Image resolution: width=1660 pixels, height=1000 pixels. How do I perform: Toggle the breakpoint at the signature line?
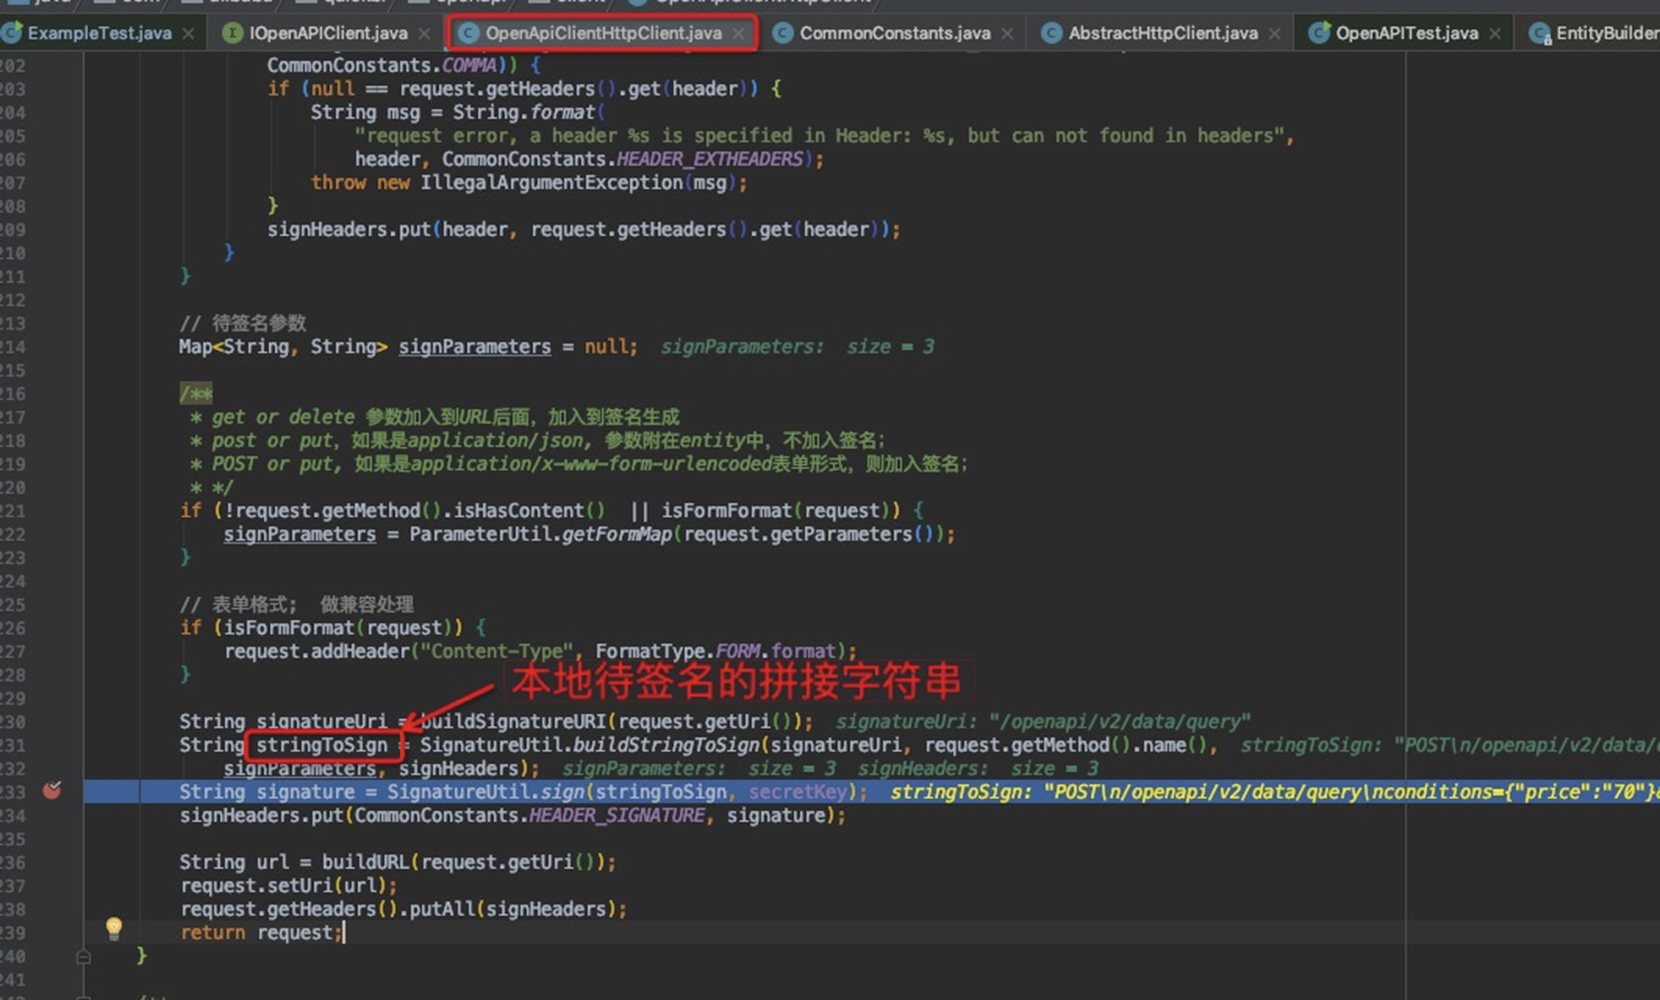52,791
